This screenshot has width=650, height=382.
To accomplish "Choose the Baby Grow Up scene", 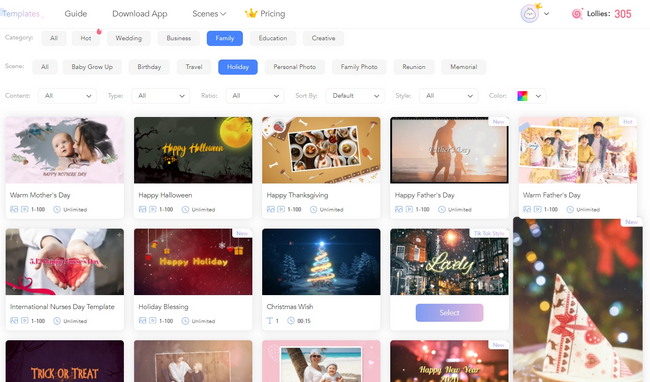I will pyautogui.click(x=92, y=67).
